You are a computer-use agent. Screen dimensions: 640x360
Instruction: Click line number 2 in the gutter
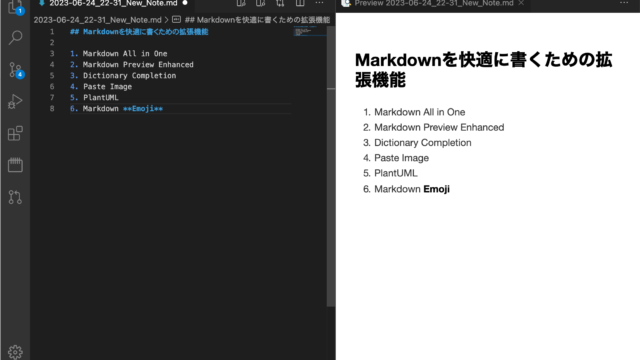[52, 42]
